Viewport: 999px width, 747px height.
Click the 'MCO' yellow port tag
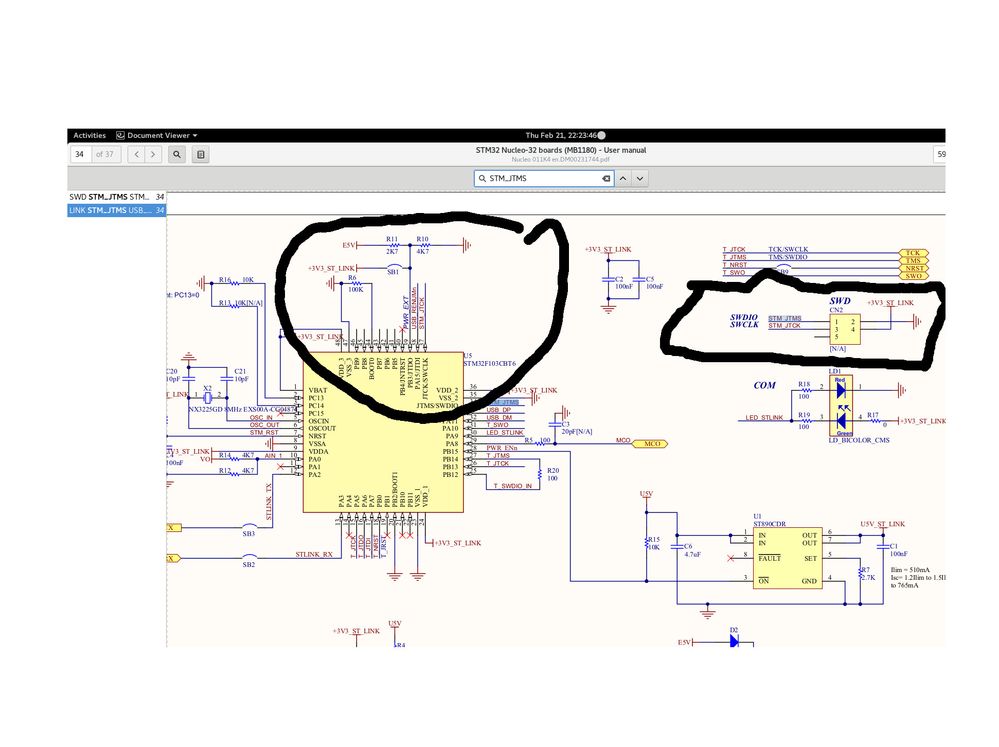651,444
